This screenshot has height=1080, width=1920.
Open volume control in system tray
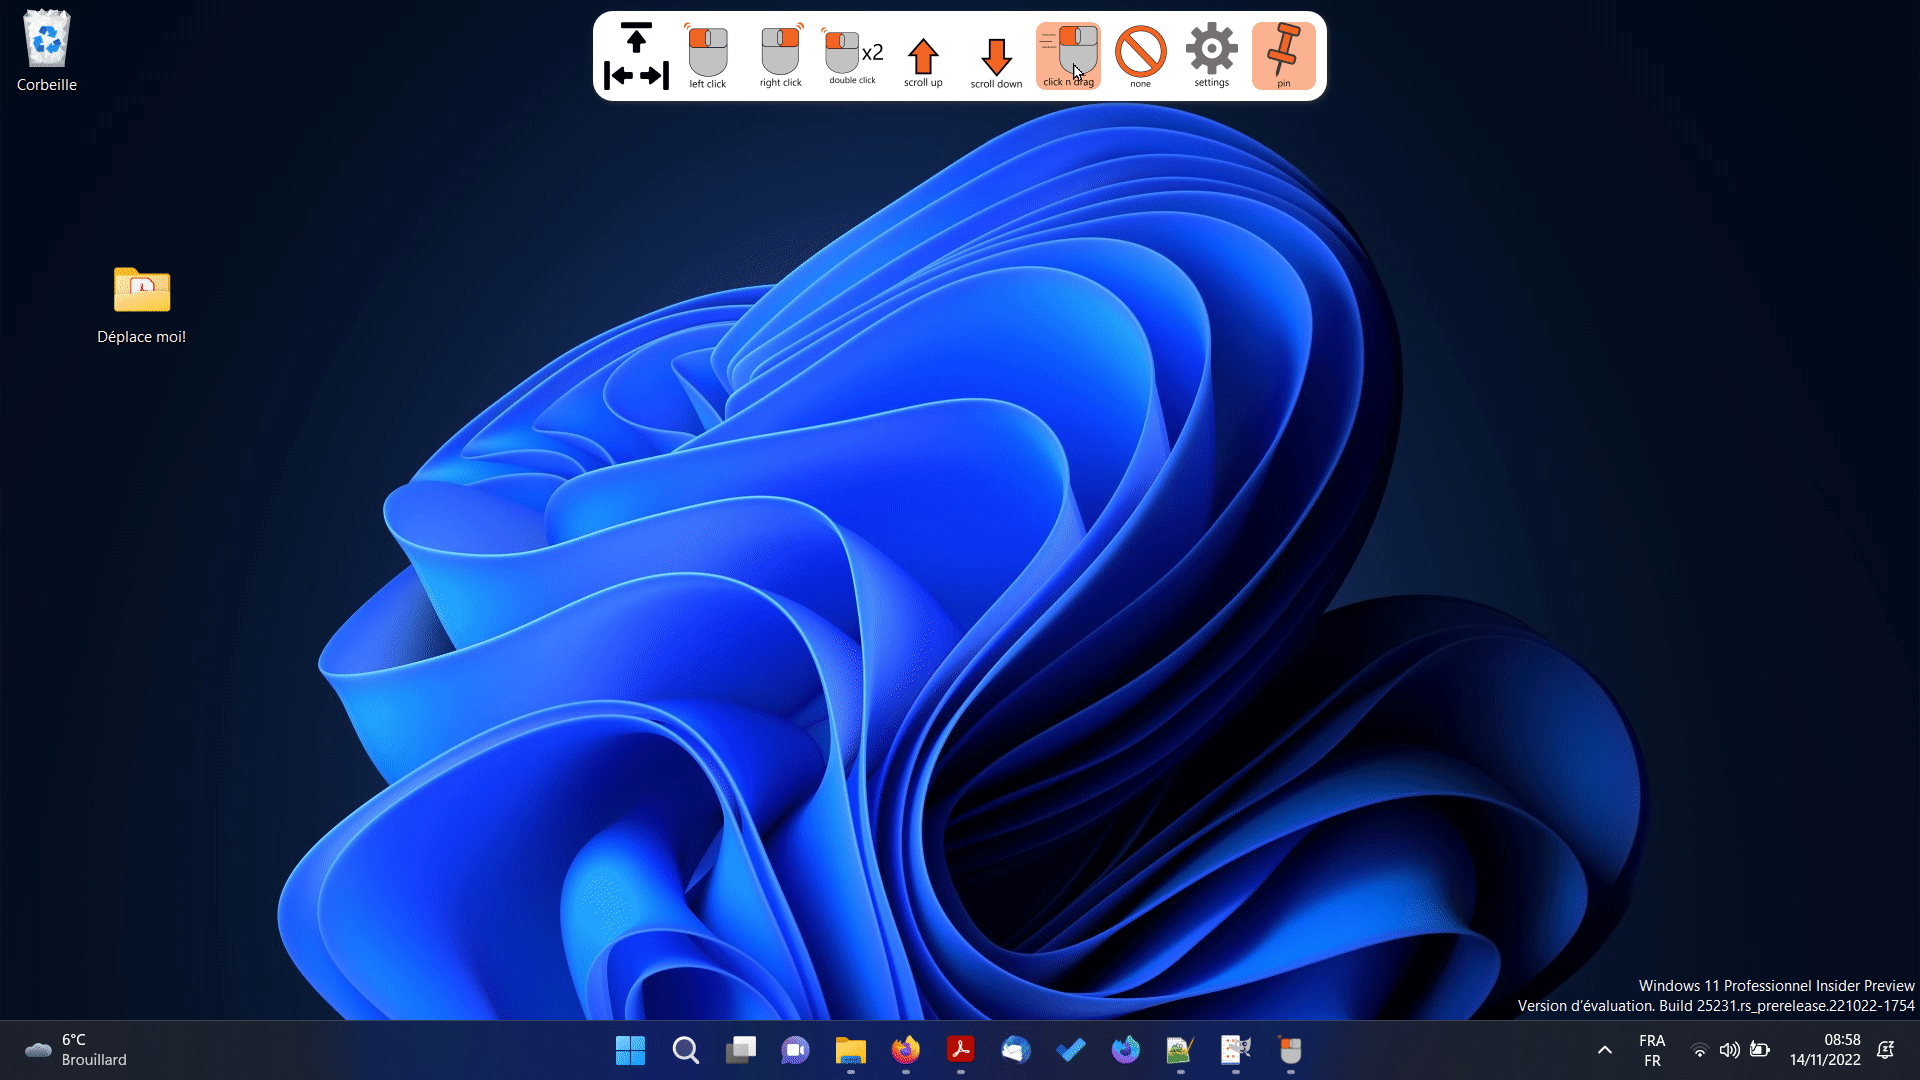[x=1729, y=1050]
